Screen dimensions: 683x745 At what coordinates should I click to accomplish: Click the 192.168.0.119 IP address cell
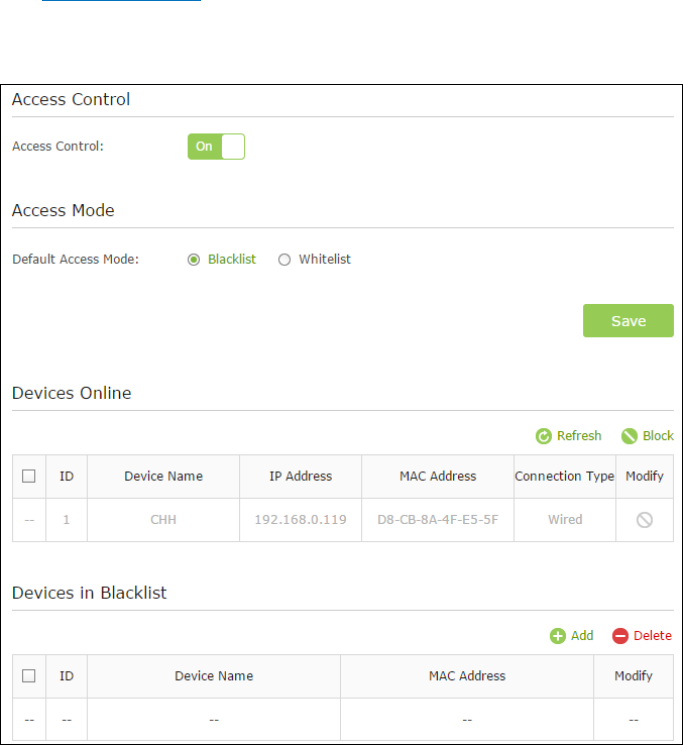point(300,520)
